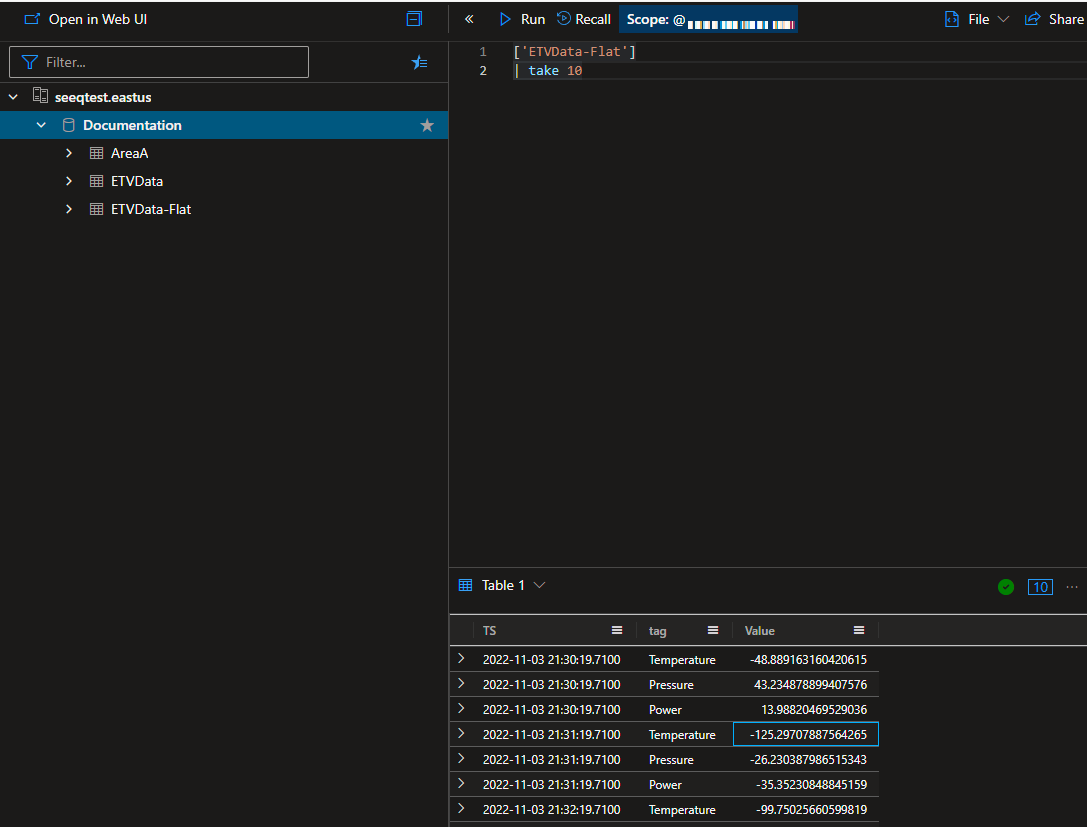Toggle the favorite star on Documentation
This screenshot has width=1087, height=827.
point(427,125)
